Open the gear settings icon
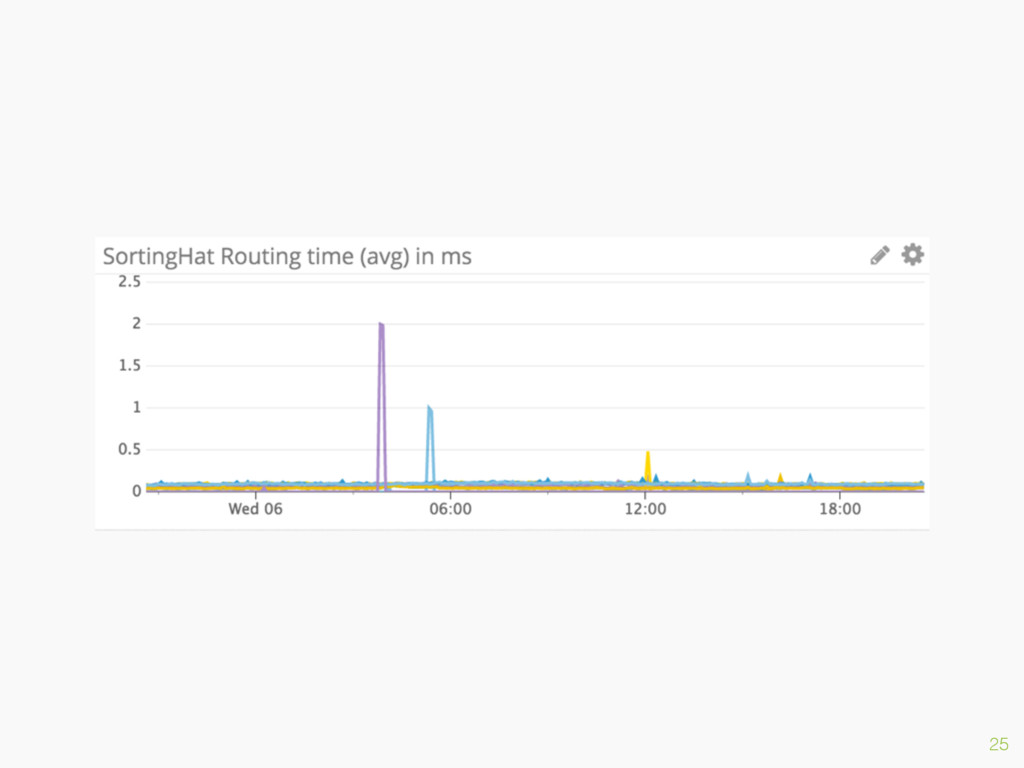1024x768 pixels. (x=912, y=255)
